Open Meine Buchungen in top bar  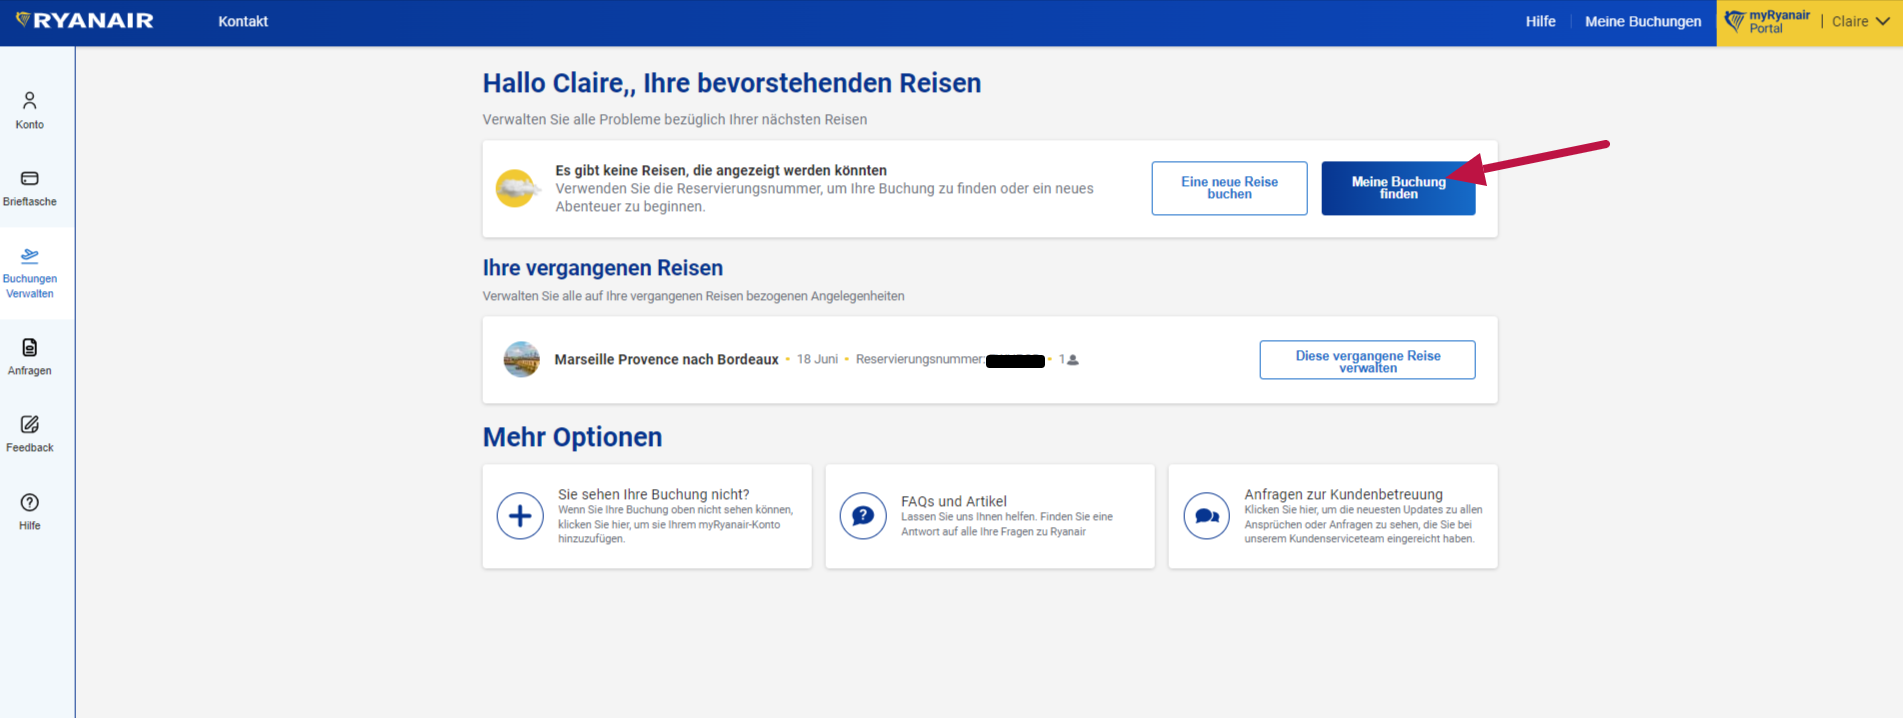pos(1642,21)
